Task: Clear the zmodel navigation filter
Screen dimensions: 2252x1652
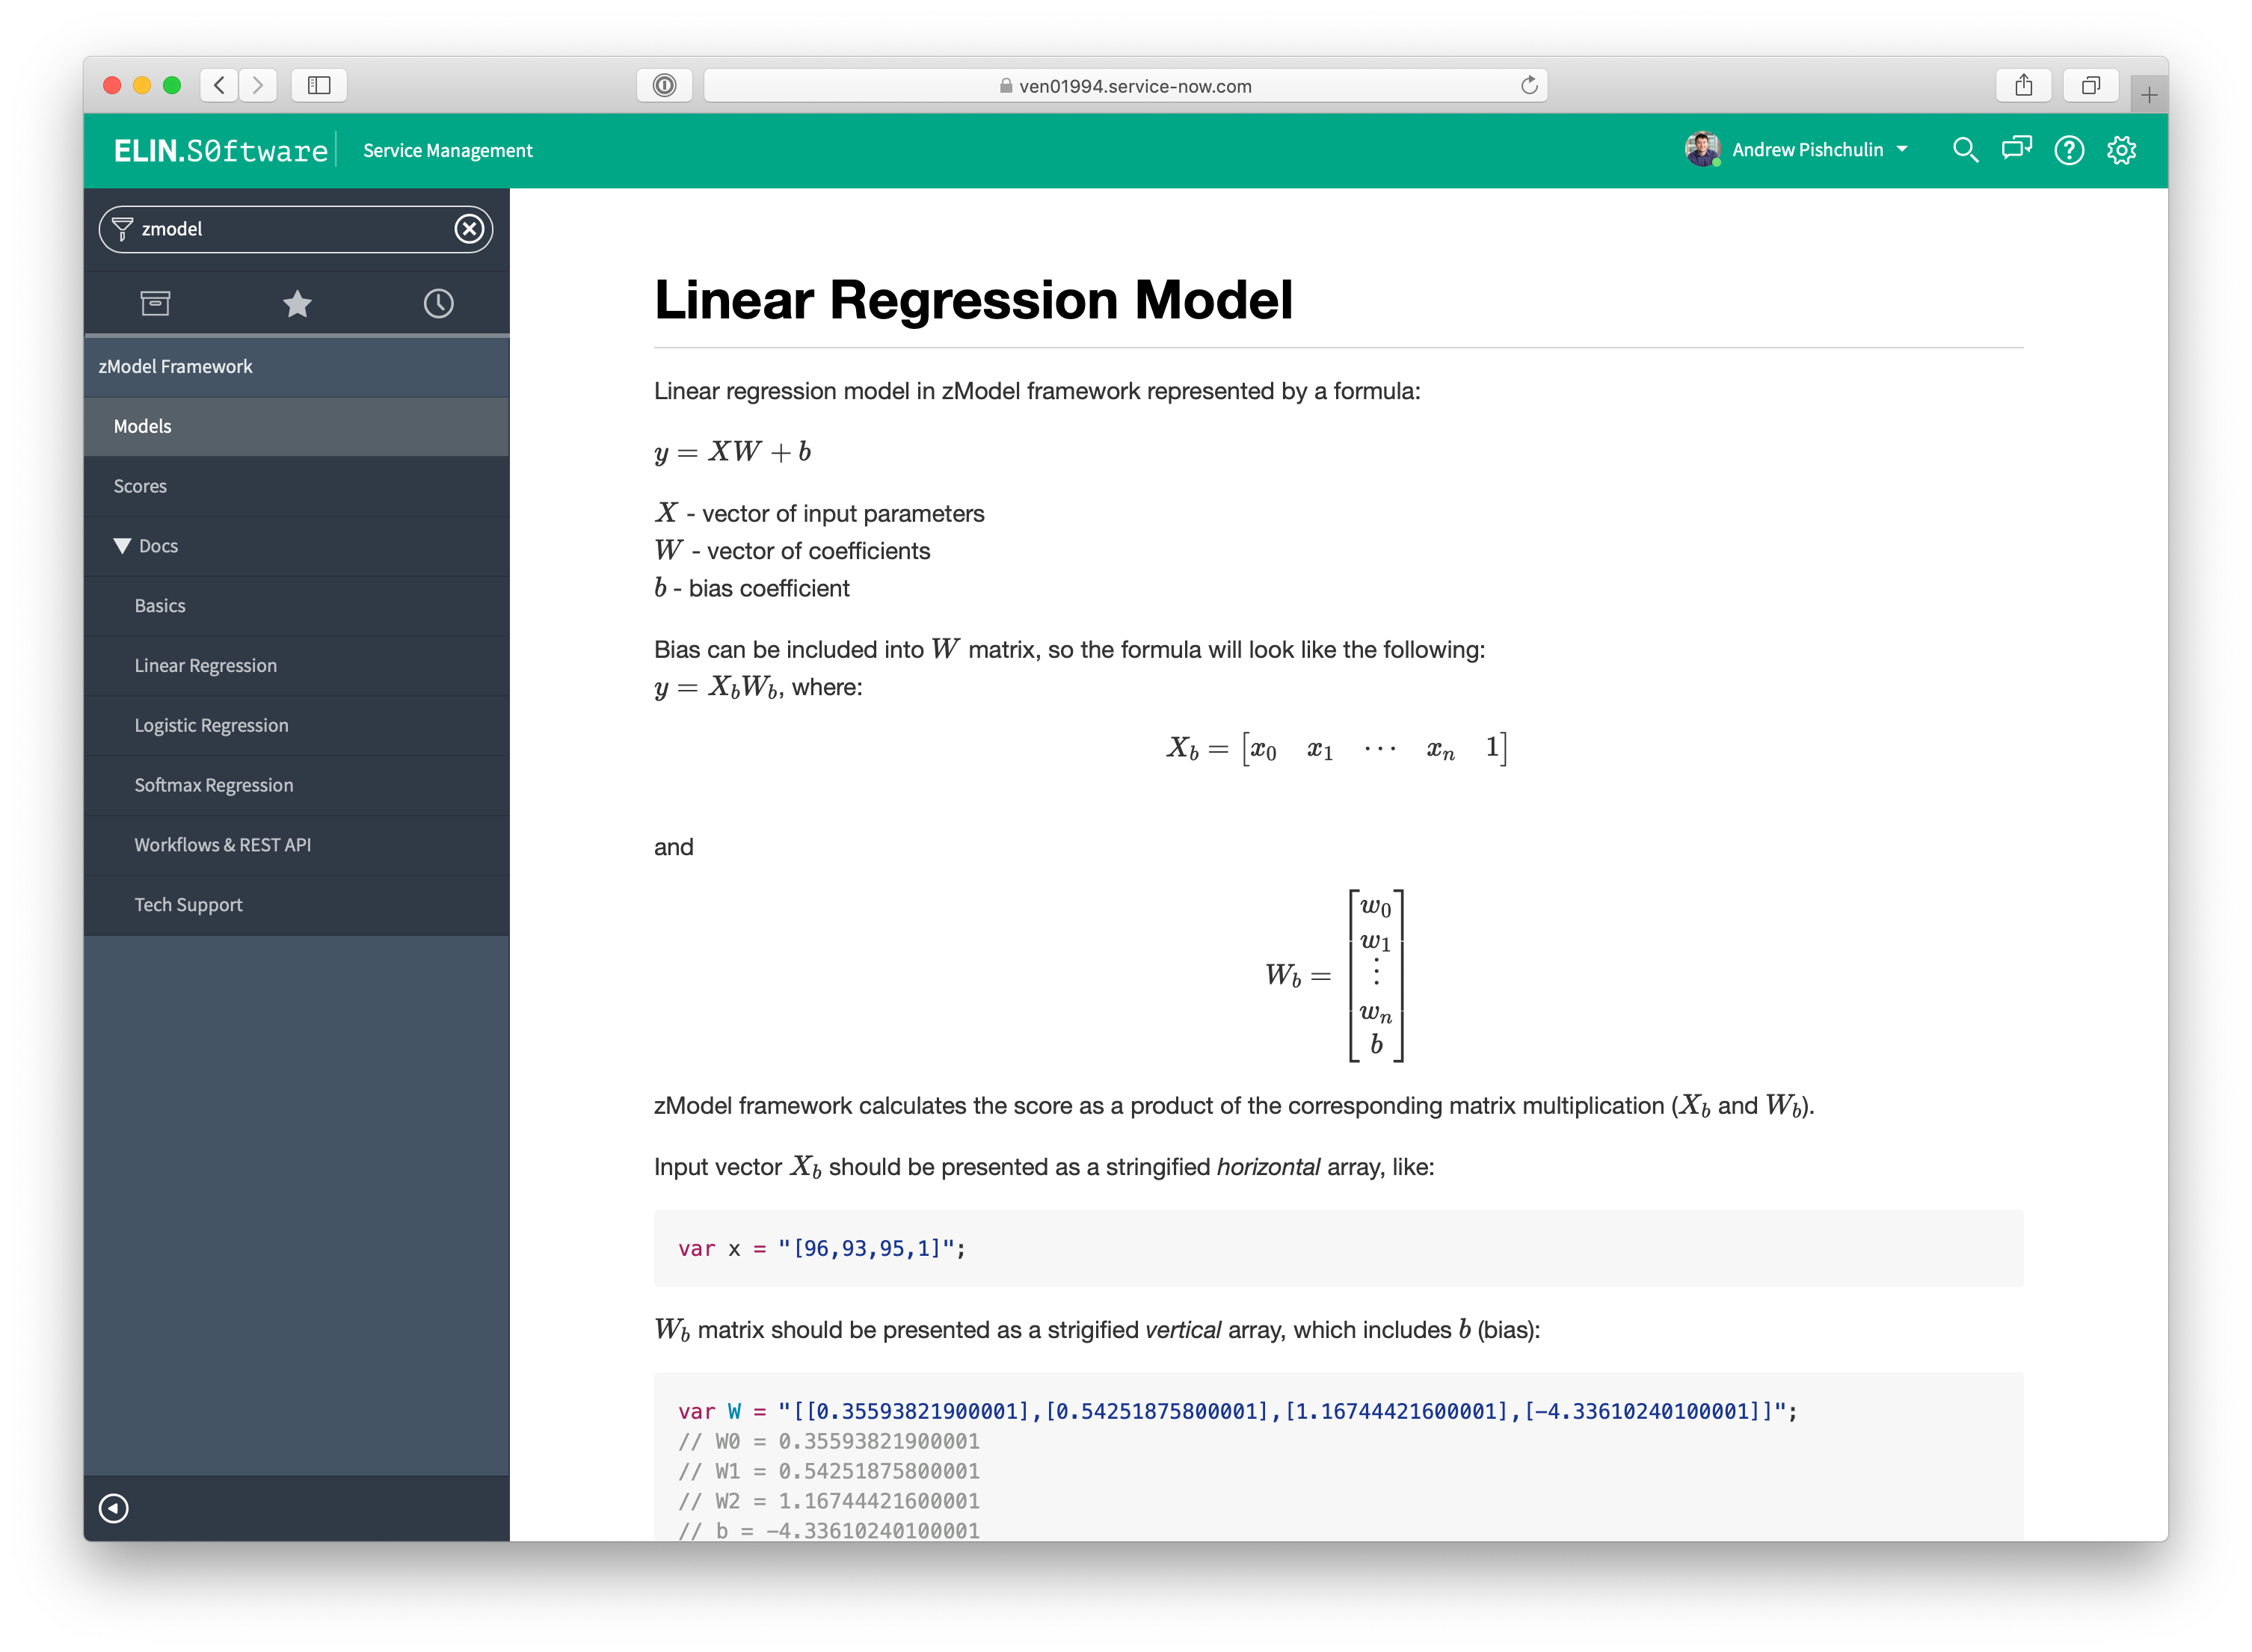Action: tap(469, 229)
